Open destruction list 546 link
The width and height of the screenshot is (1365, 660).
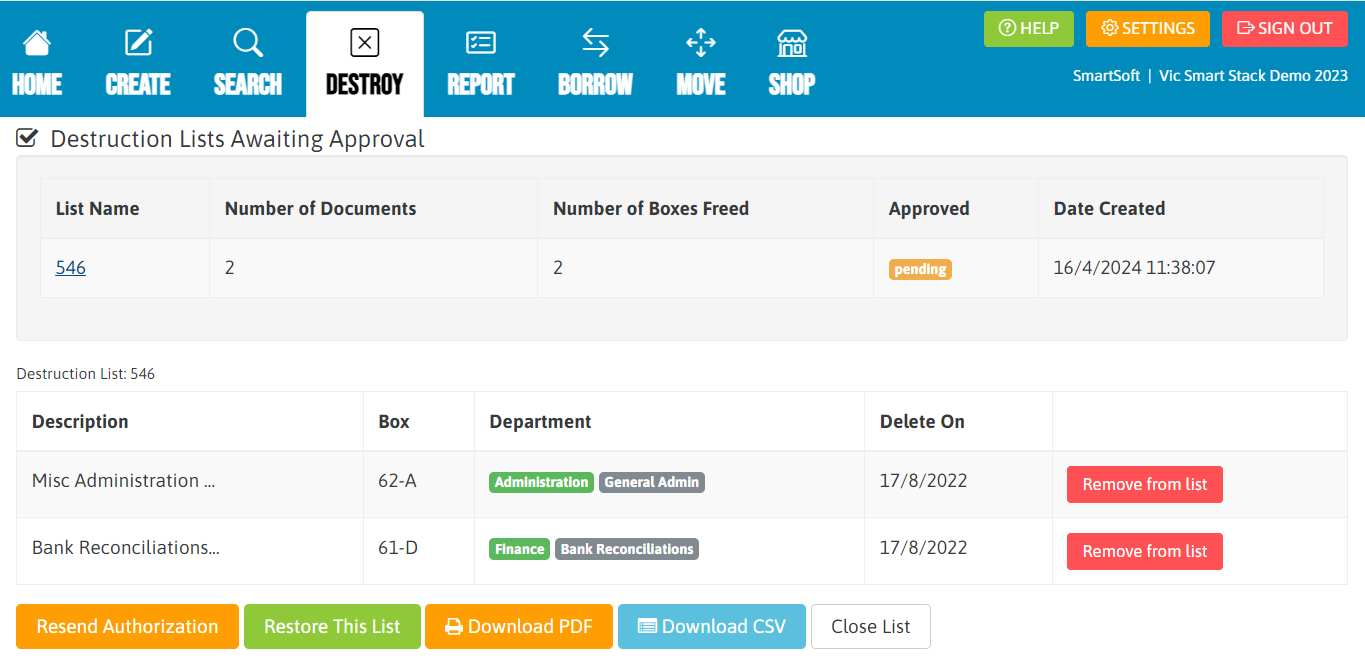[71, 267]
